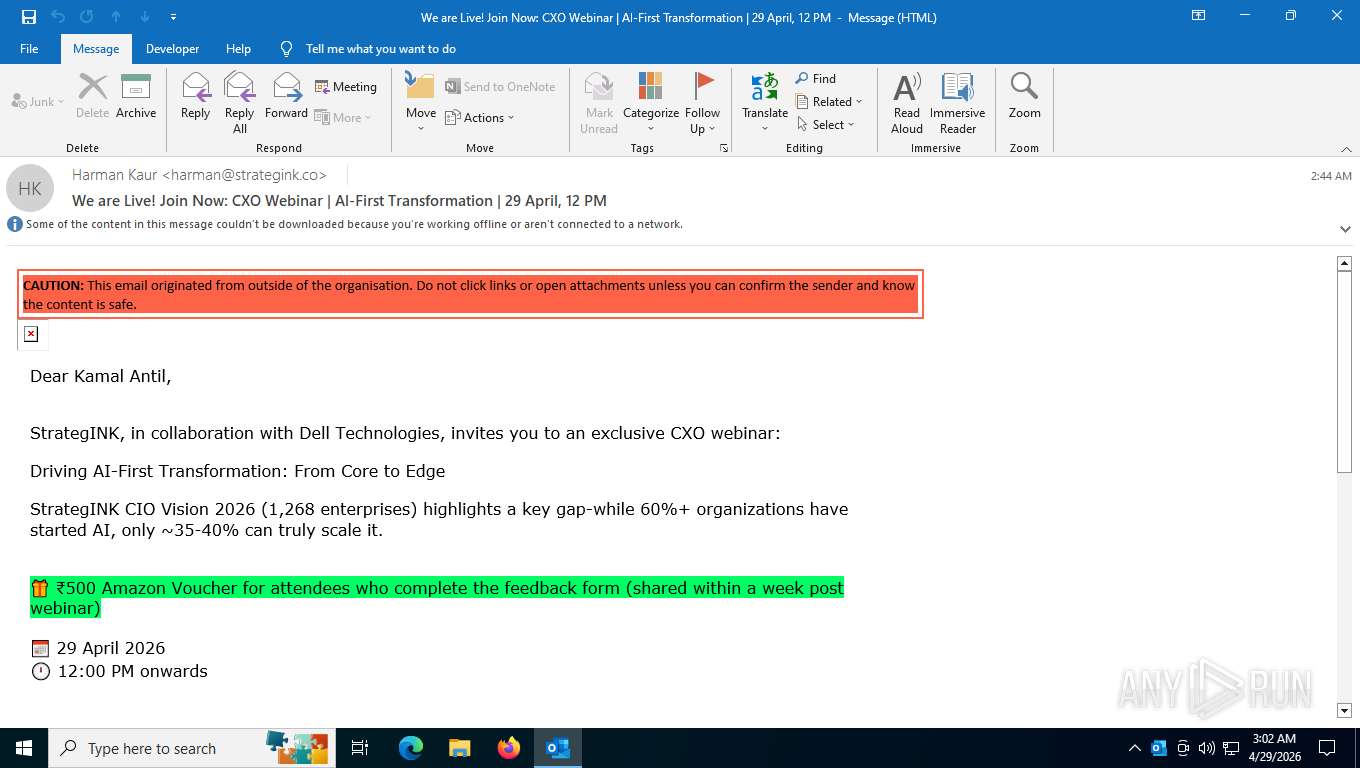Click the message scrollbar up arrow
Viewport: 1360px width, 768px height.
coord(1344,264)
